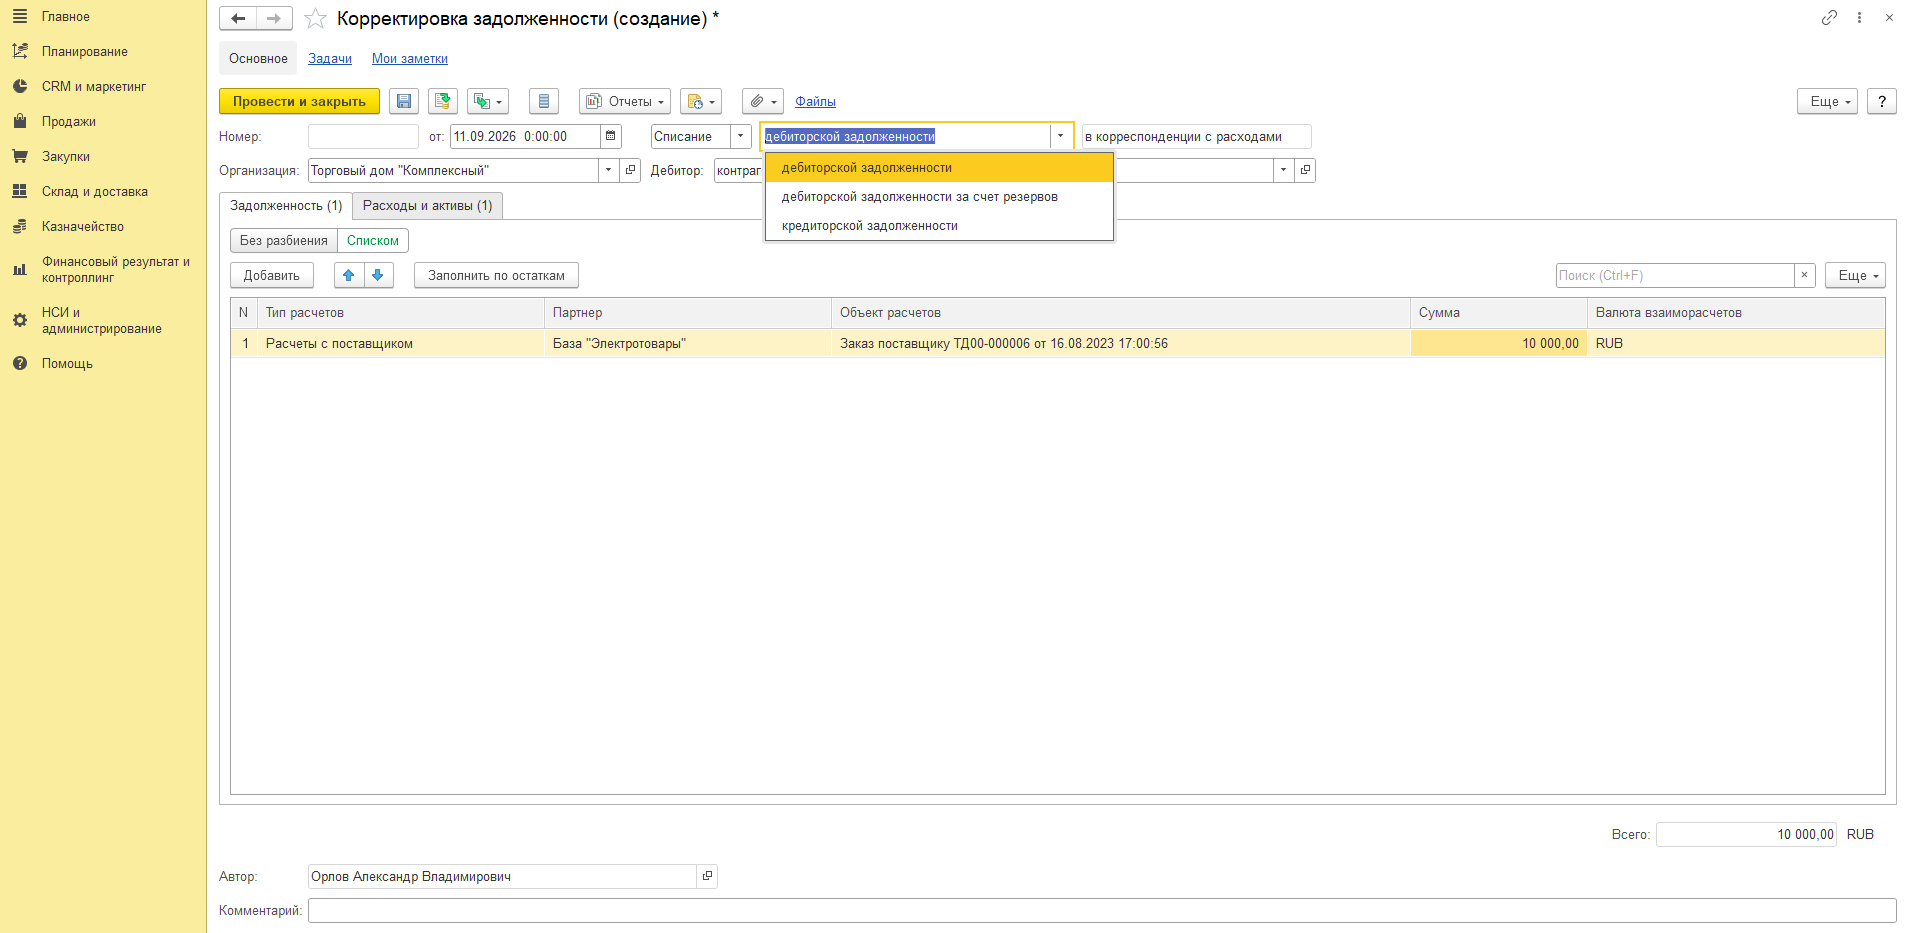This screenshot has height=933, width=1912.
Task: Open the paperclip attachments icon menu
Action: (x=763, y=101)
